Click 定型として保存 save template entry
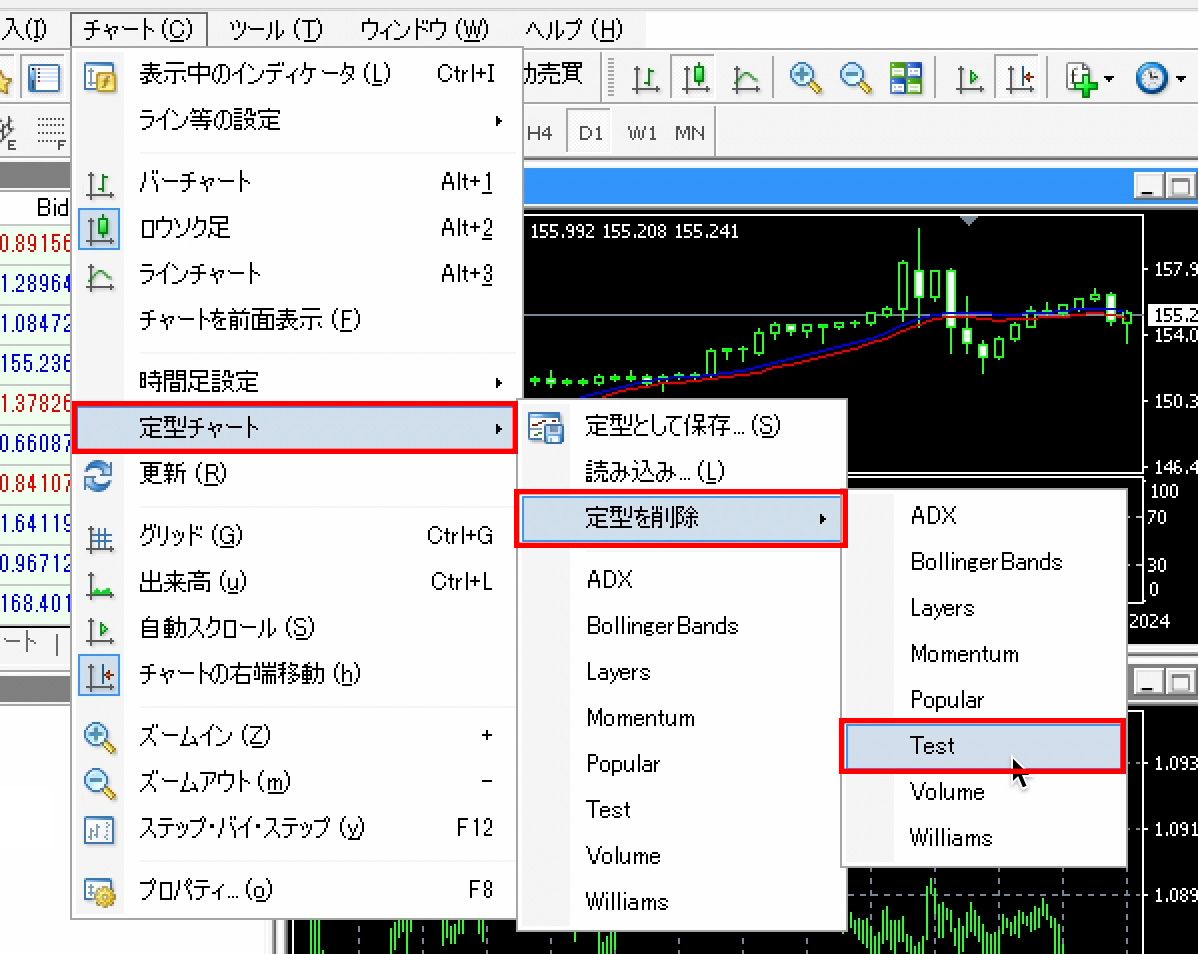Viewport: 1198px width, 954px height. [x=681, y=426]
